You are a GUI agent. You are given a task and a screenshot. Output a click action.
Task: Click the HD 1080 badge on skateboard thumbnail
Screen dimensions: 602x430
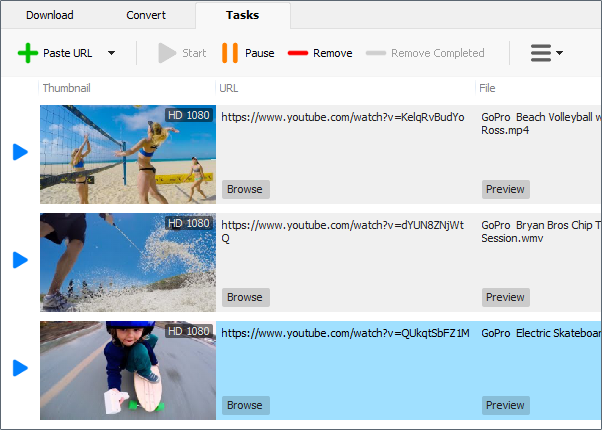189,331
